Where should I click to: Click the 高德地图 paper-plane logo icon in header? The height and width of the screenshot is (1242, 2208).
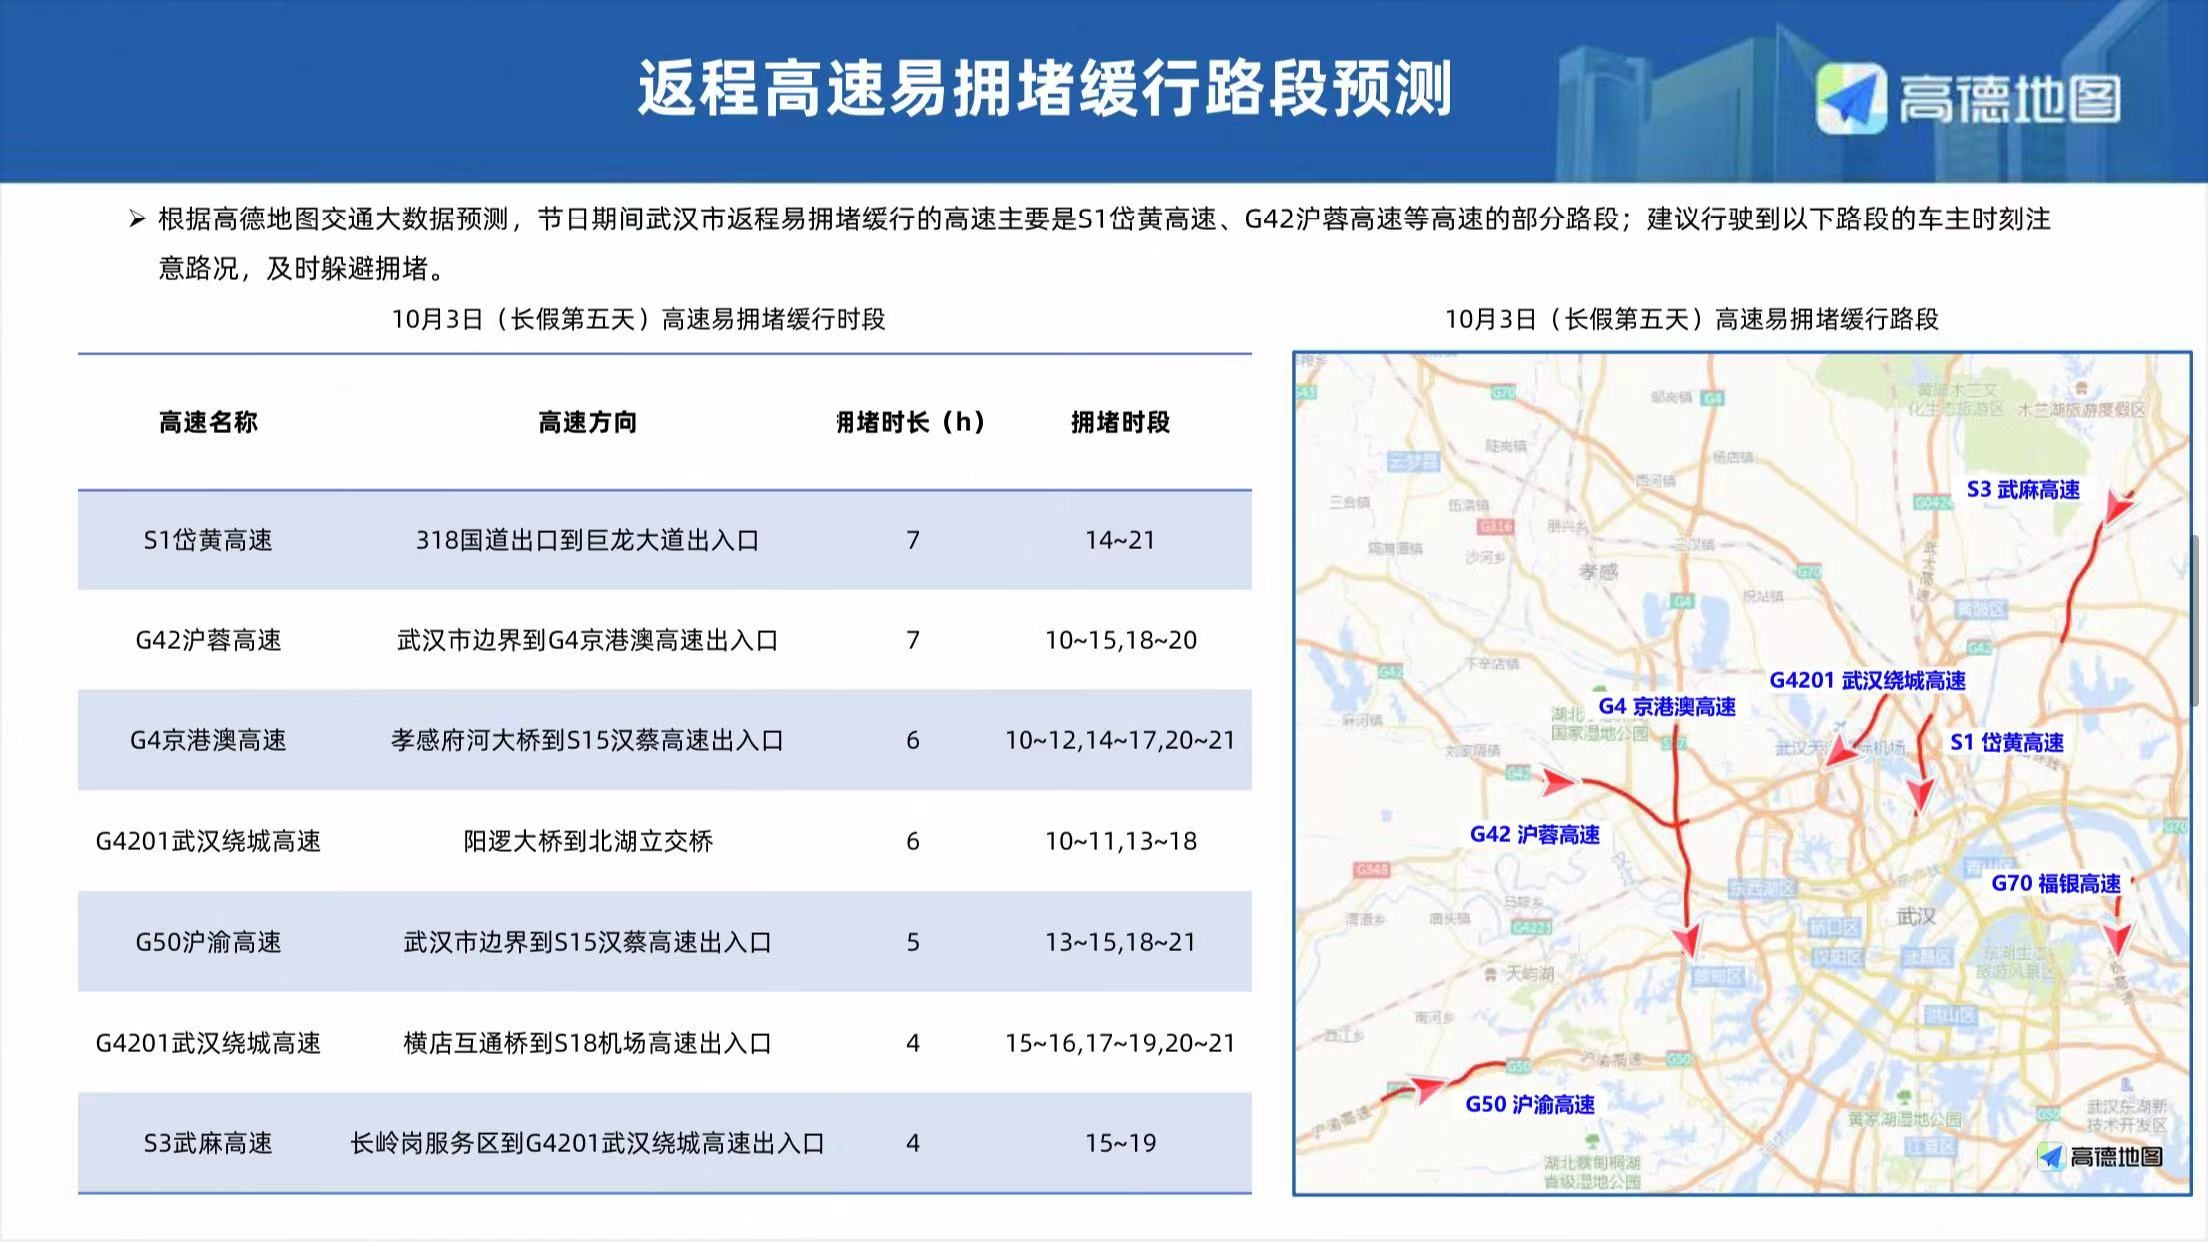click(1851, 98)
